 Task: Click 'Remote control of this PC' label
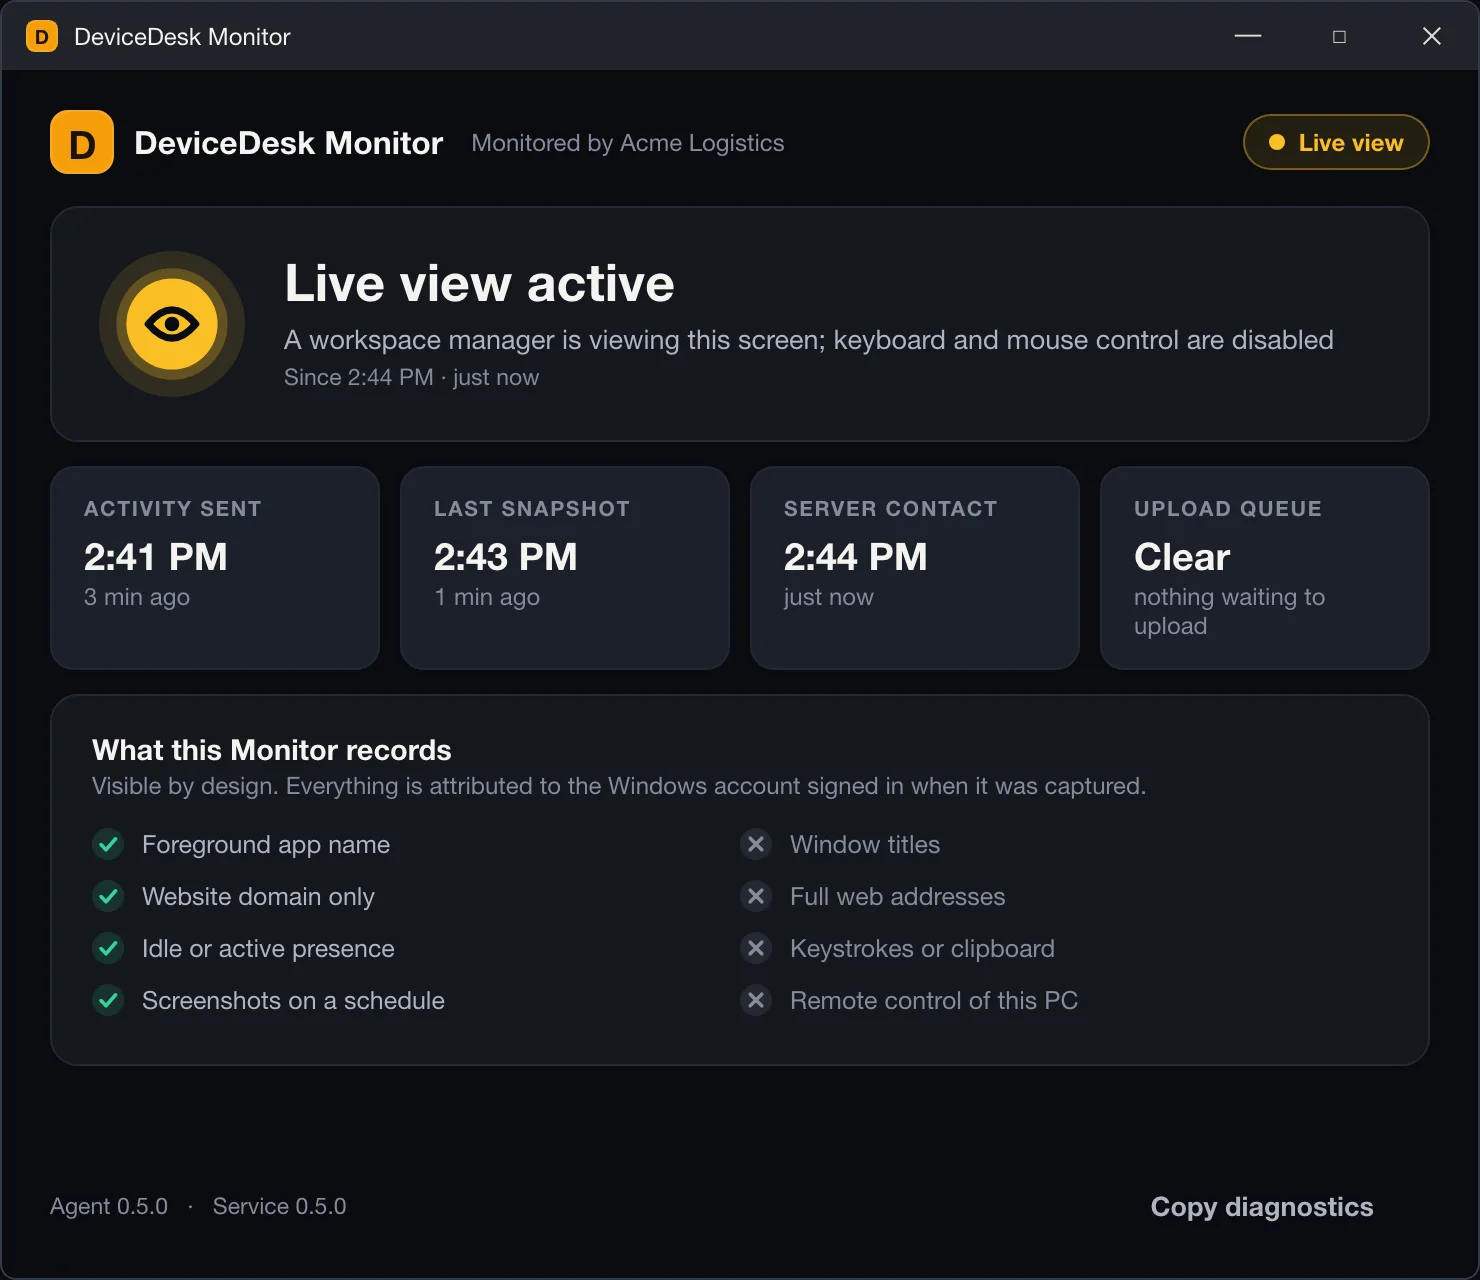tap(934, 1001)
